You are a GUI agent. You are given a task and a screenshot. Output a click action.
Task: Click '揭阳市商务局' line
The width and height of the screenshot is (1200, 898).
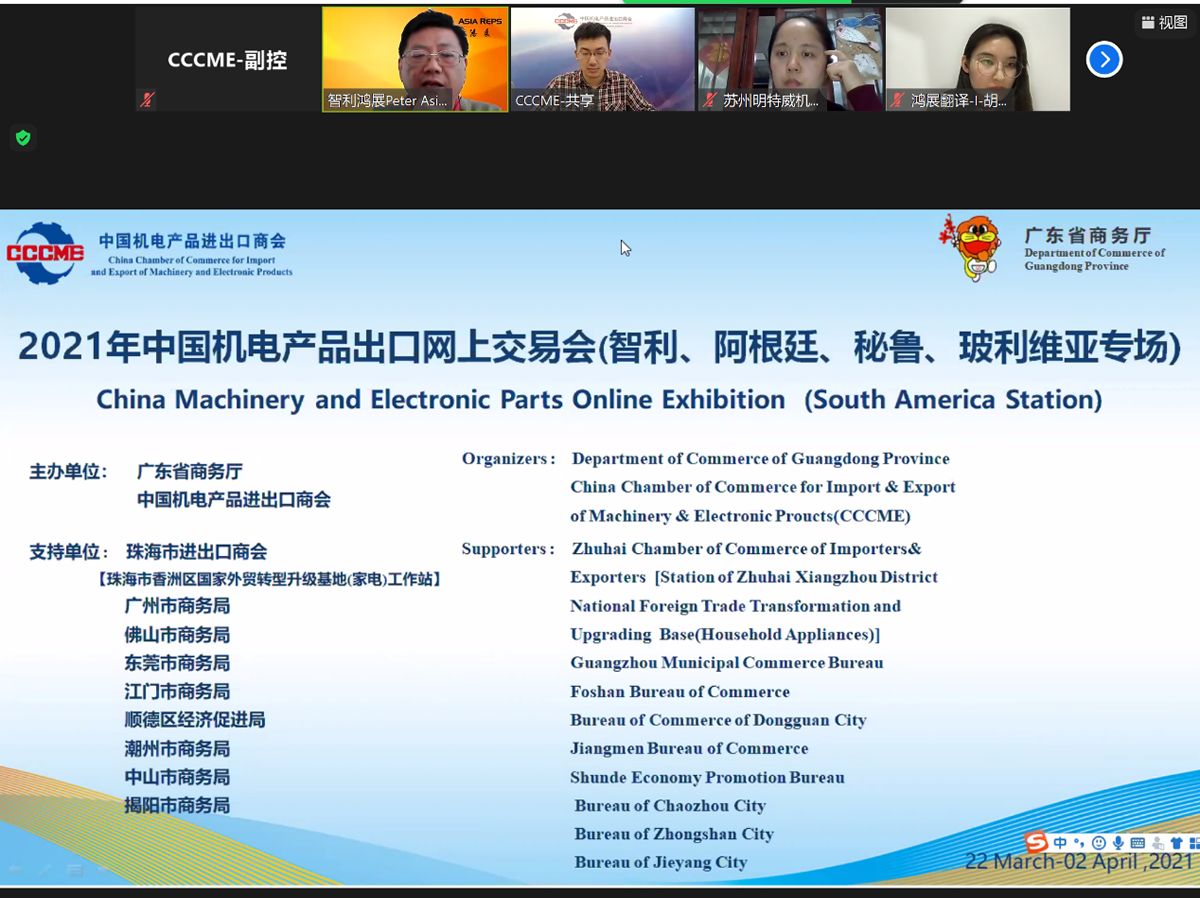click(177, 805)
